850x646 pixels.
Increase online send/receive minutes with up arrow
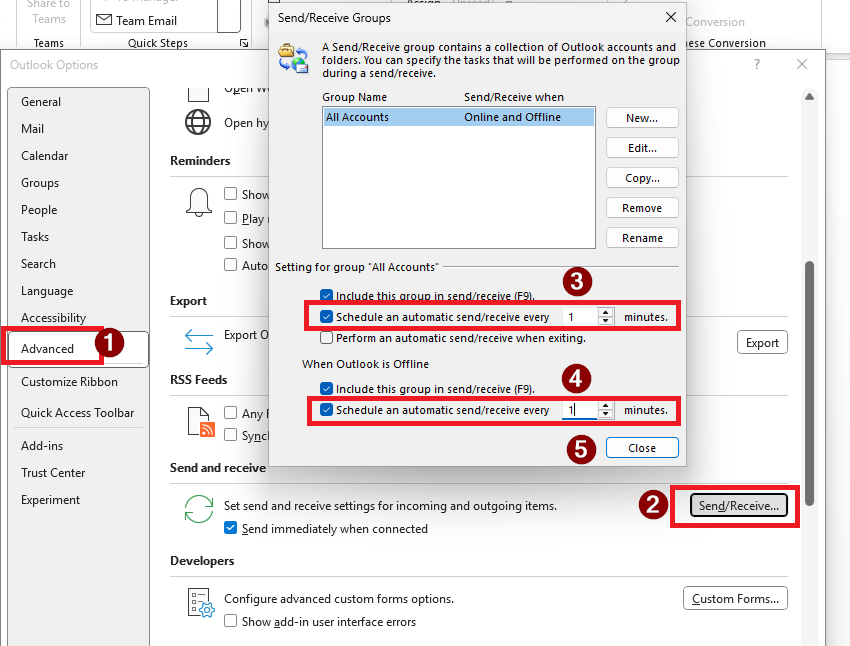[606, 312]
